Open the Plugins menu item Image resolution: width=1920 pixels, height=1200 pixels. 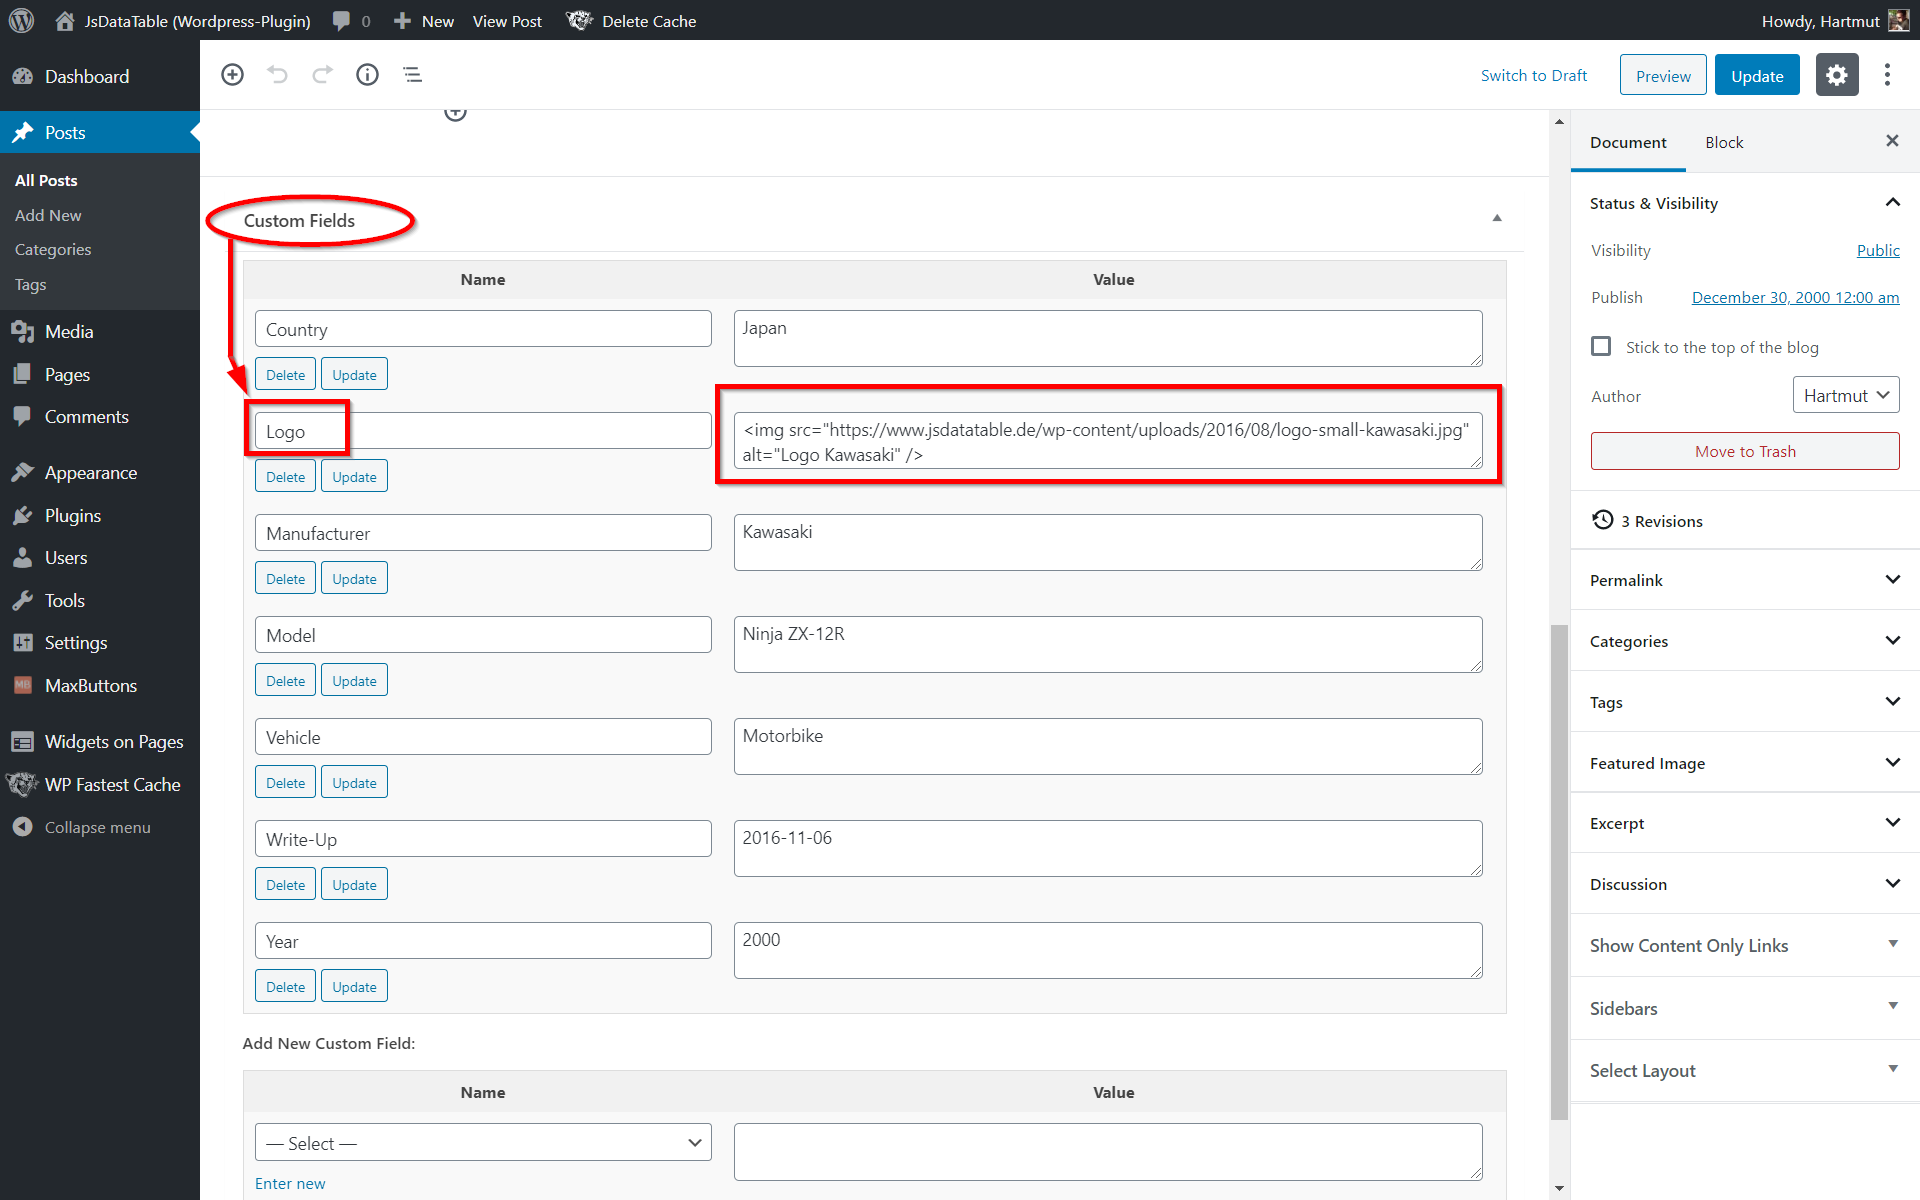click(x=100, y=516)
